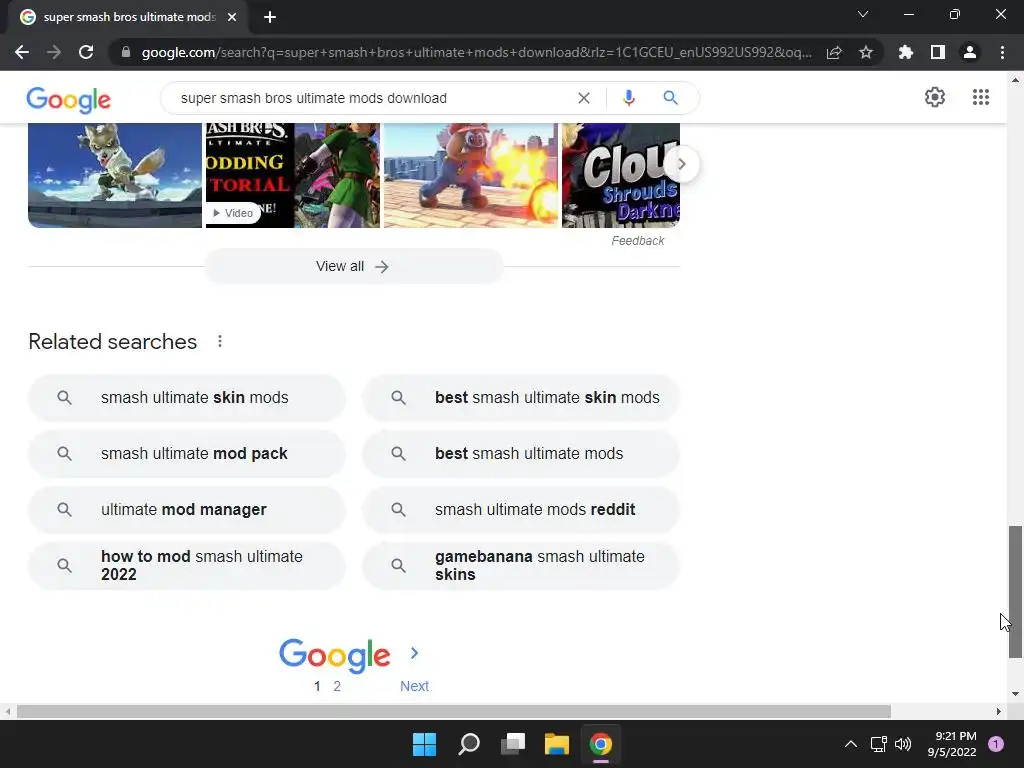Open the clock and date 9:21 PM
Screen dimensions: 1024x768
click(952, 744)
